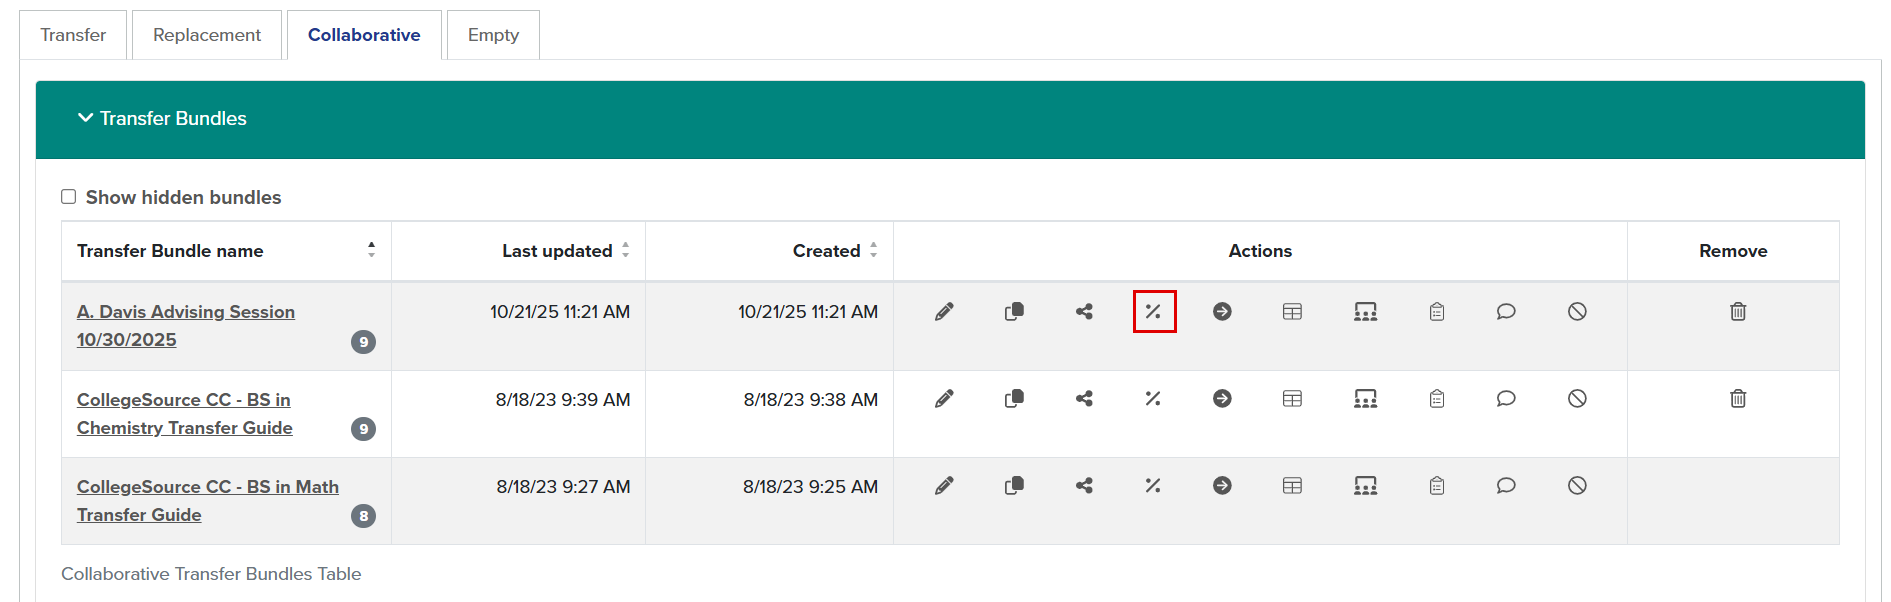Sort by Transfer Bundle name column

[371, 250]
